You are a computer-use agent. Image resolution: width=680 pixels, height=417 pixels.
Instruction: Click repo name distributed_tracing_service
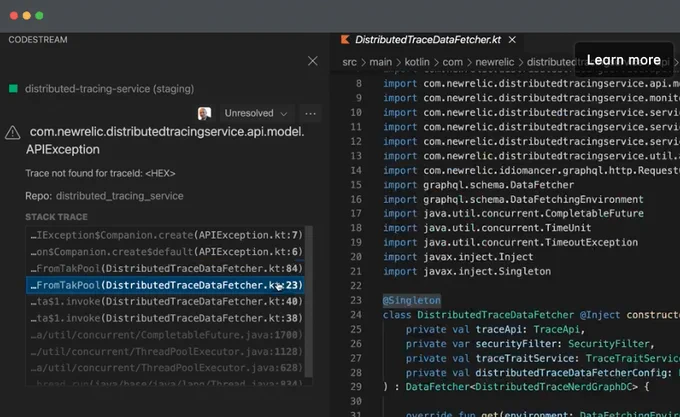tap(119, 196)
